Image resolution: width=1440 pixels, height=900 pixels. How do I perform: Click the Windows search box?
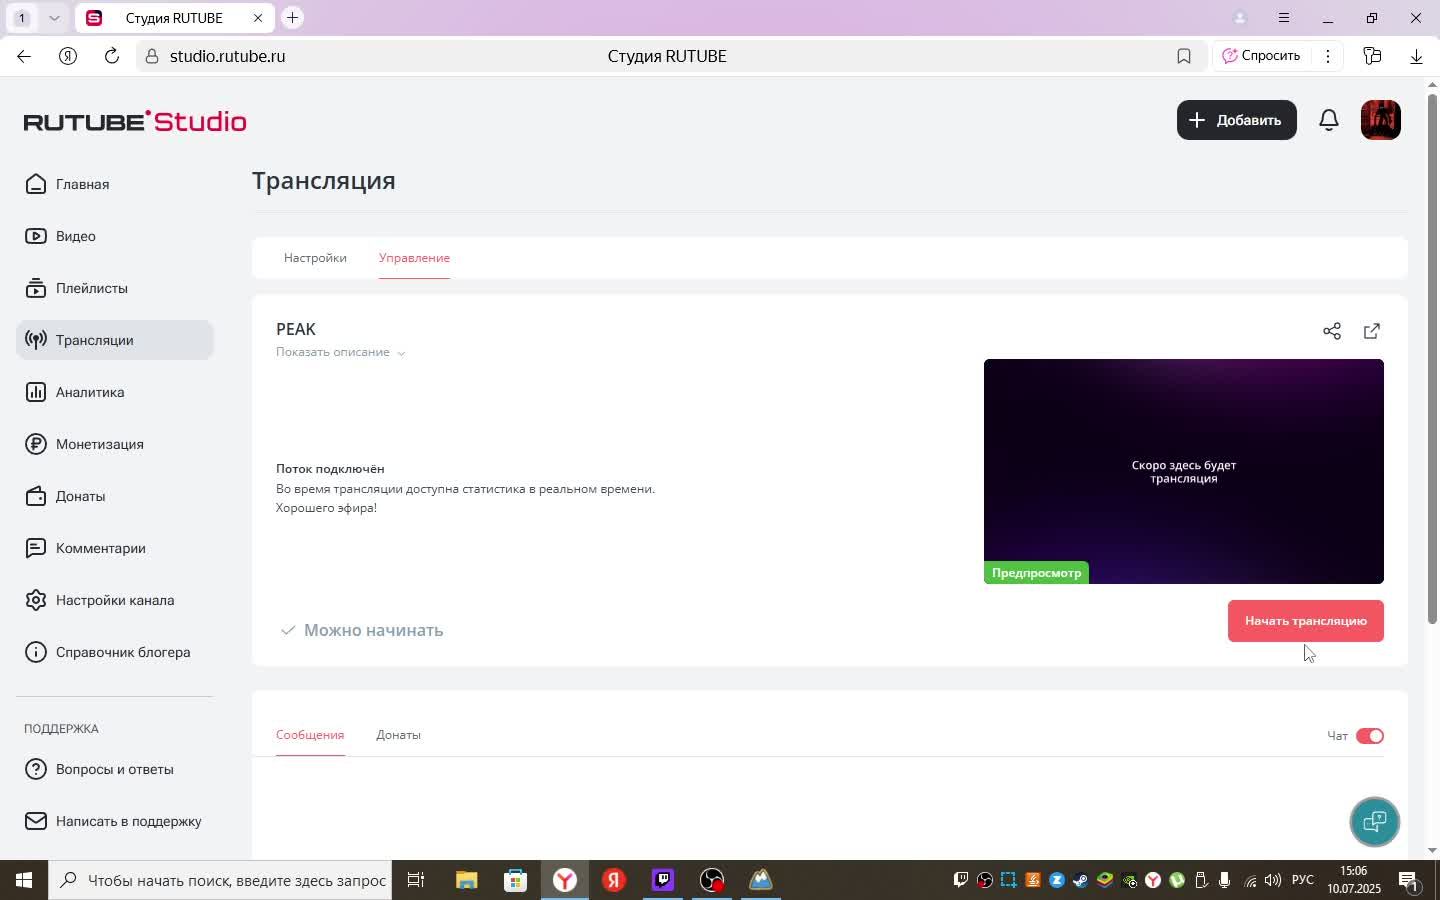tap(220, 880)
